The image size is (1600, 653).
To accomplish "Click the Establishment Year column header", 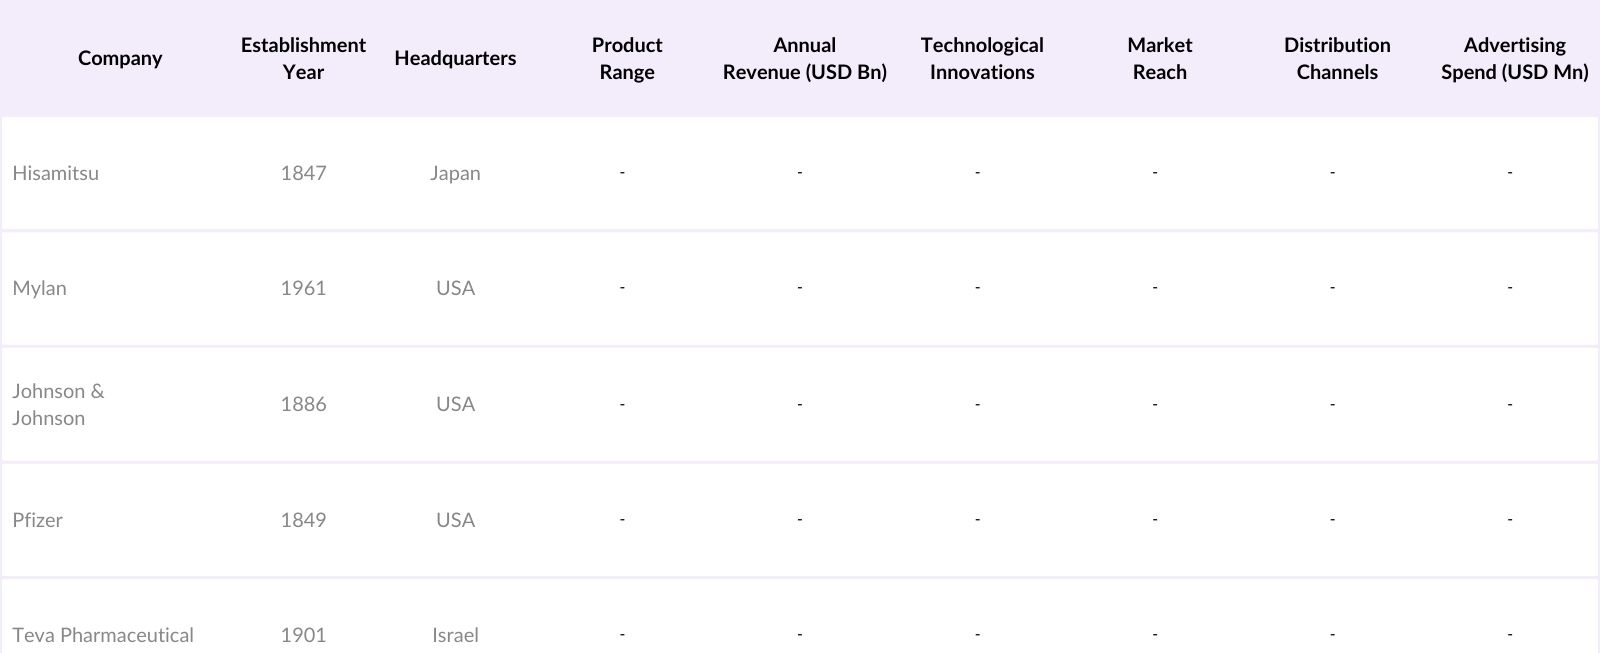I will [x=303, y=58].
